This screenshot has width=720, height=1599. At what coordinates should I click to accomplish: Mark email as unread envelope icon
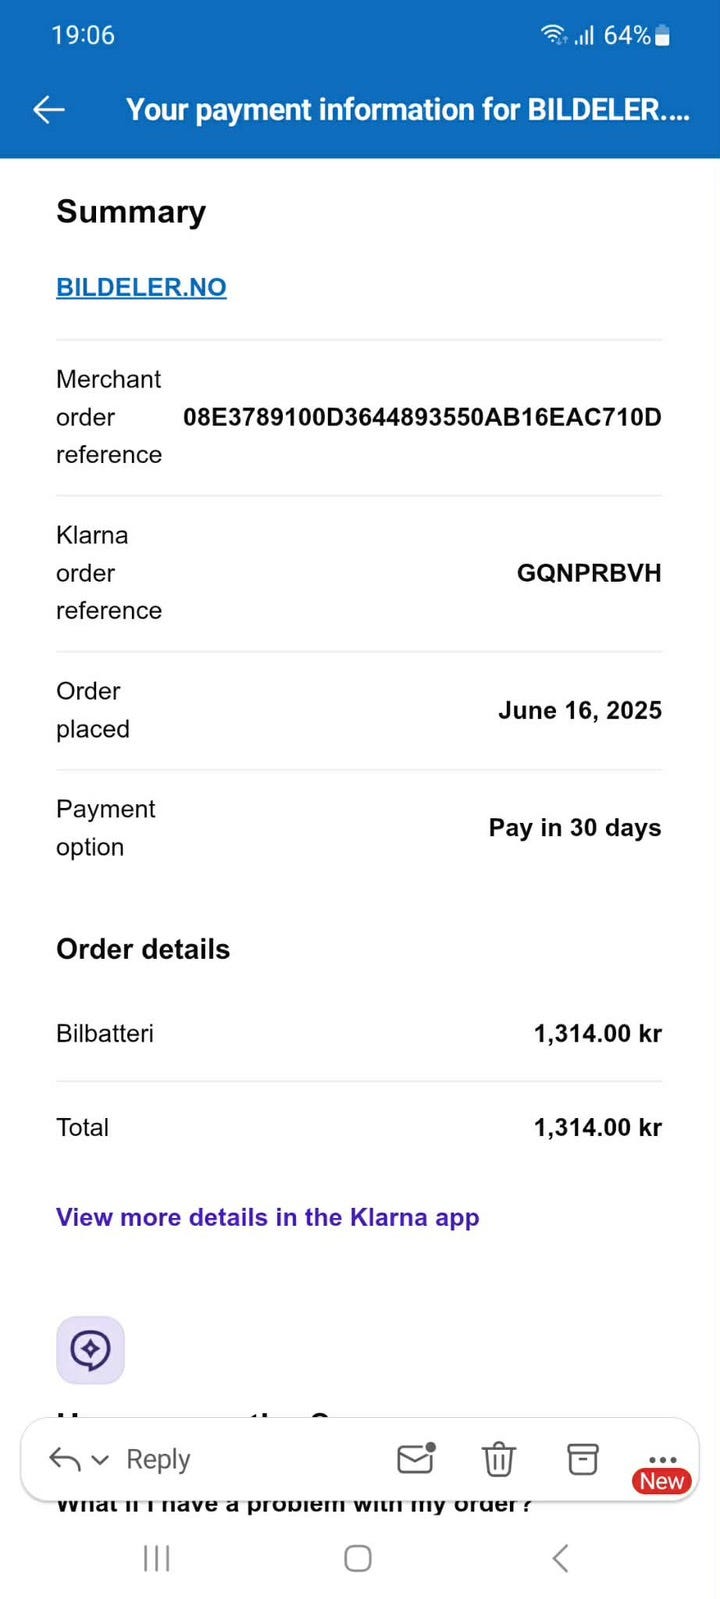click(x=416, y=1459)
